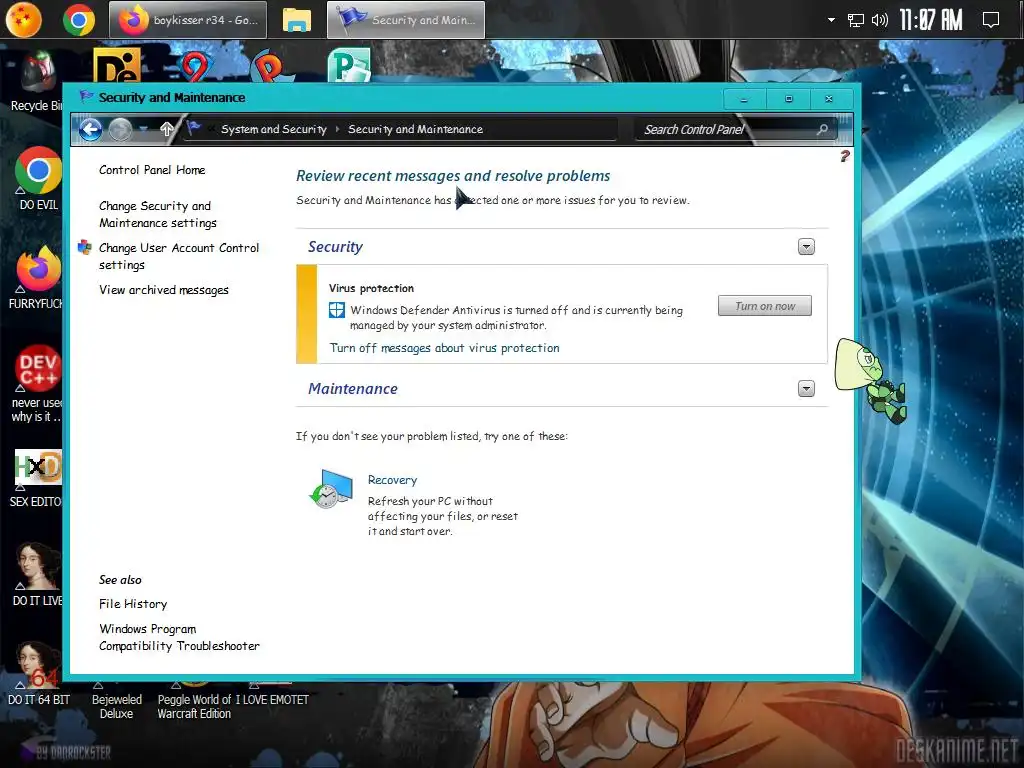Click Turn off messages about virus protection
The width and height of the screenshot is (1024, 768).
tap(445, 348)
